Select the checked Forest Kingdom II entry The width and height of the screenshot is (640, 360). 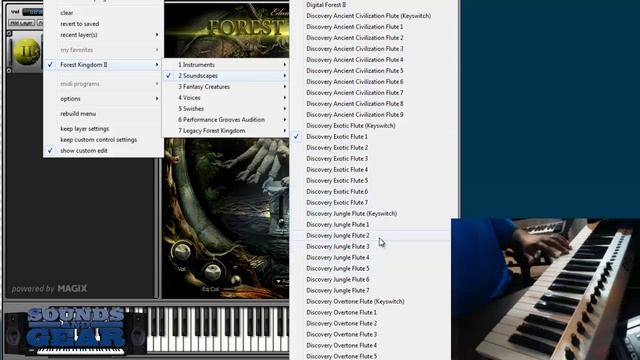103,64
